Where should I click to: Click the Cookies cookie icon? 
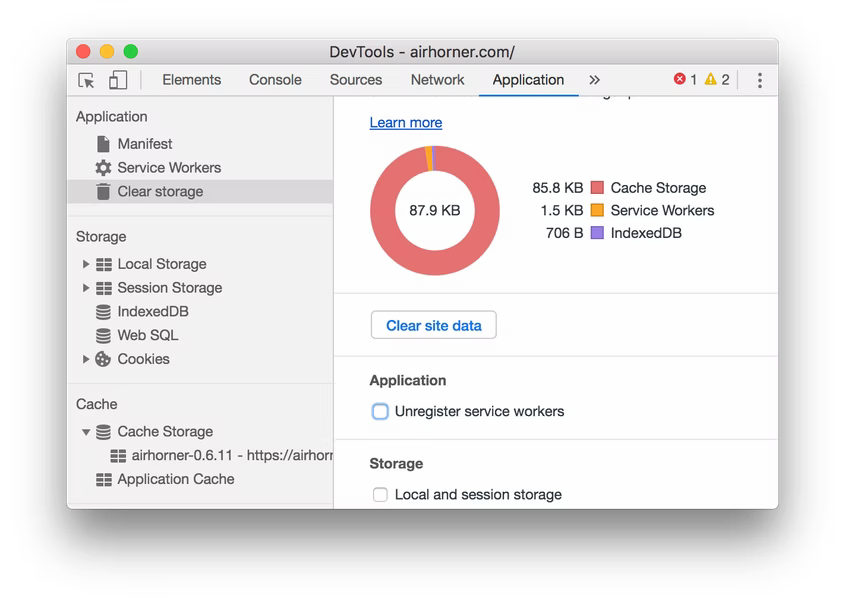(103, 359)
